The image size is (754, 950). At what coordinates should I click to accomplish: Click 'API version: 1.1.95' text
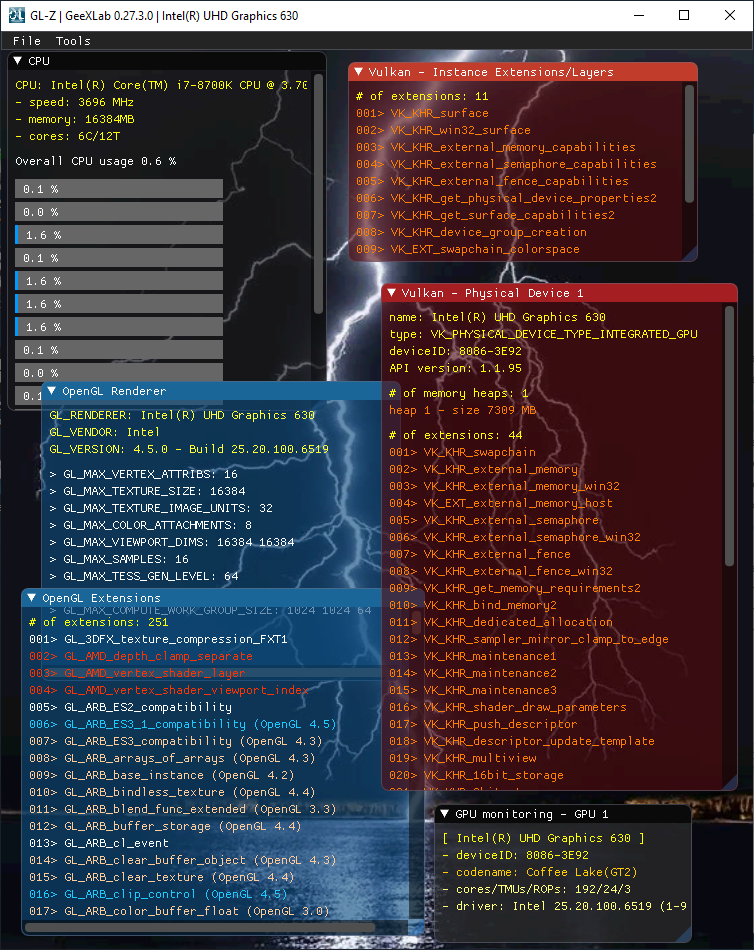455,368
